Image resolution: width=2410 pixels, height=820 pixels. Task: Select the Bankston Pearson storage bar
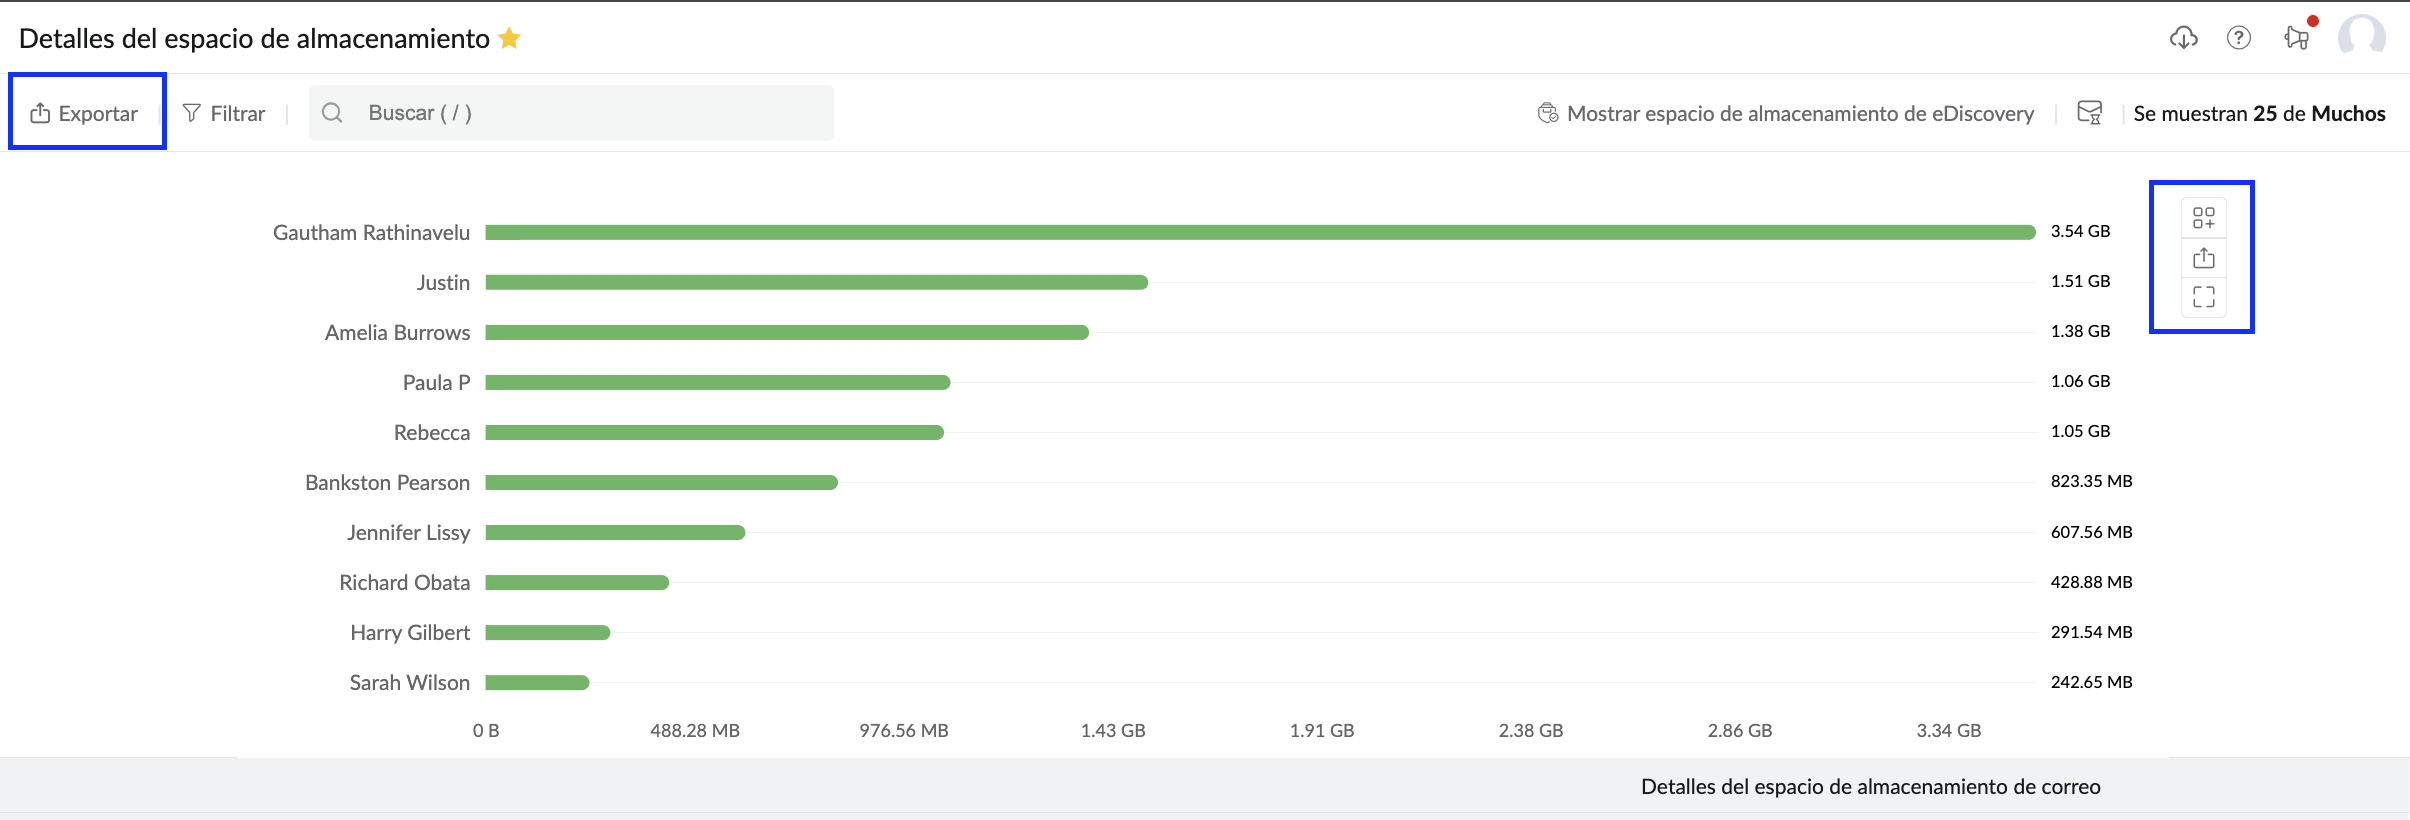click(661, 482)
